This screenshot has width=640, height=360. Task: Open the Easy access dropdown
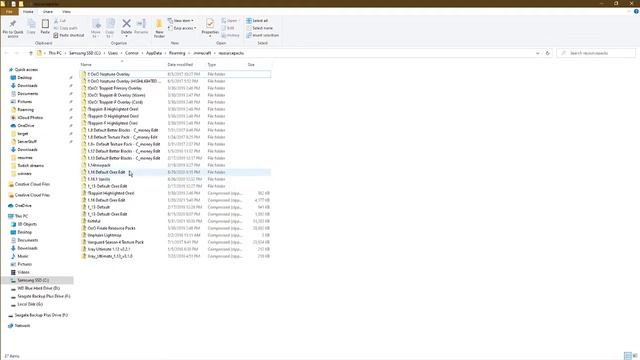(x=182, y=28)
